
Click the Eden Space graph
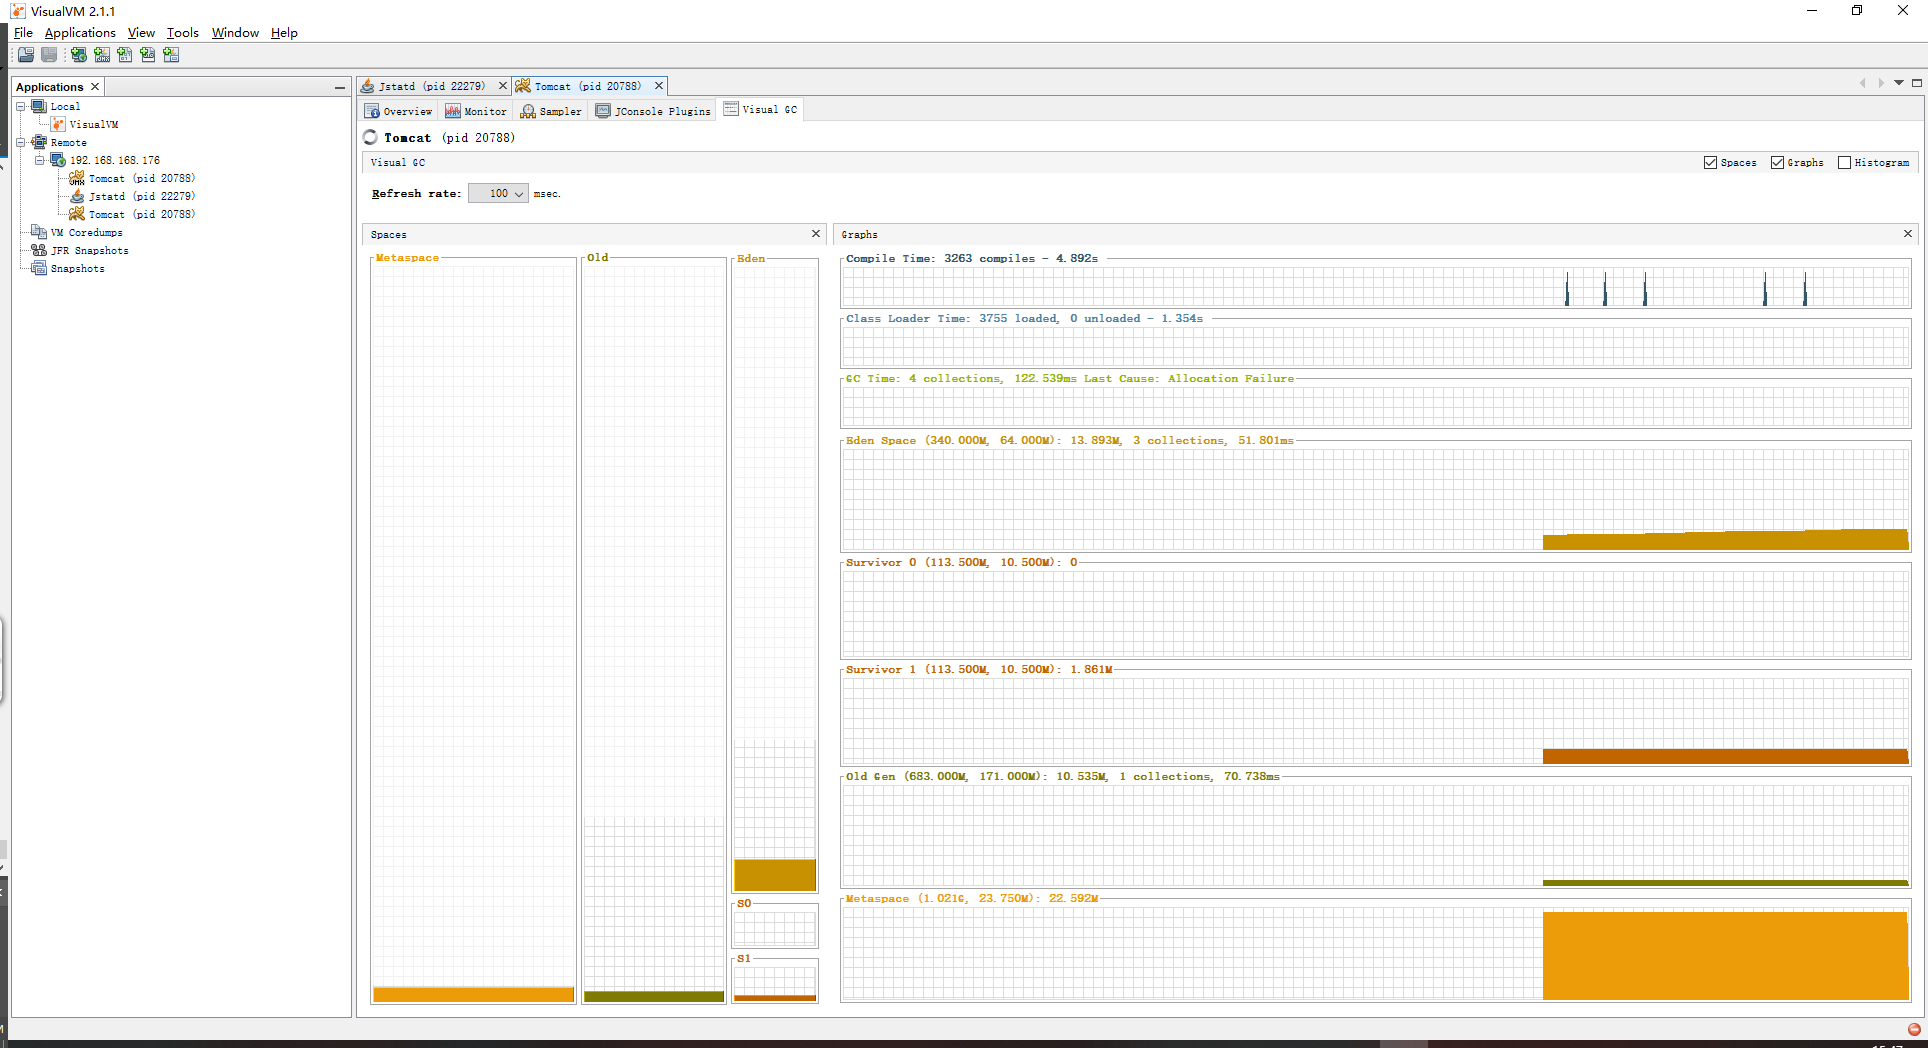(1376, 499)
